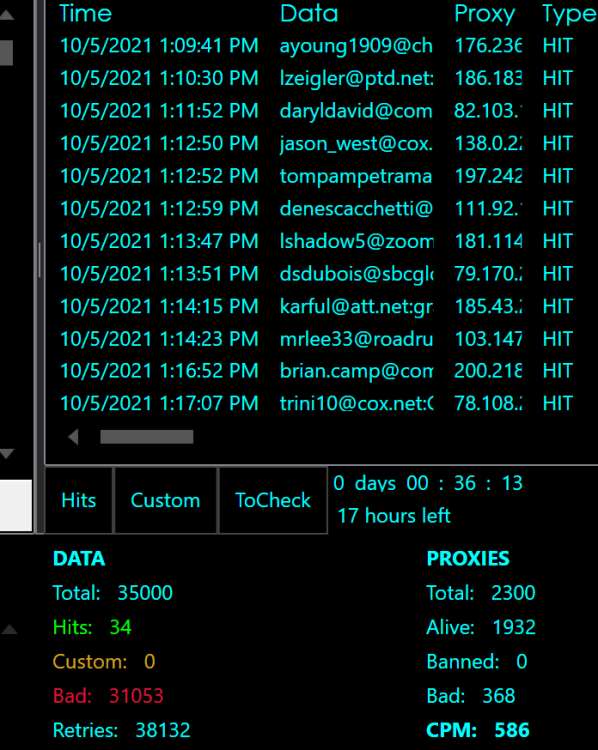Click the vertical splitter beside hits list
Screen dimensions: 598x750
coord(39,260)
